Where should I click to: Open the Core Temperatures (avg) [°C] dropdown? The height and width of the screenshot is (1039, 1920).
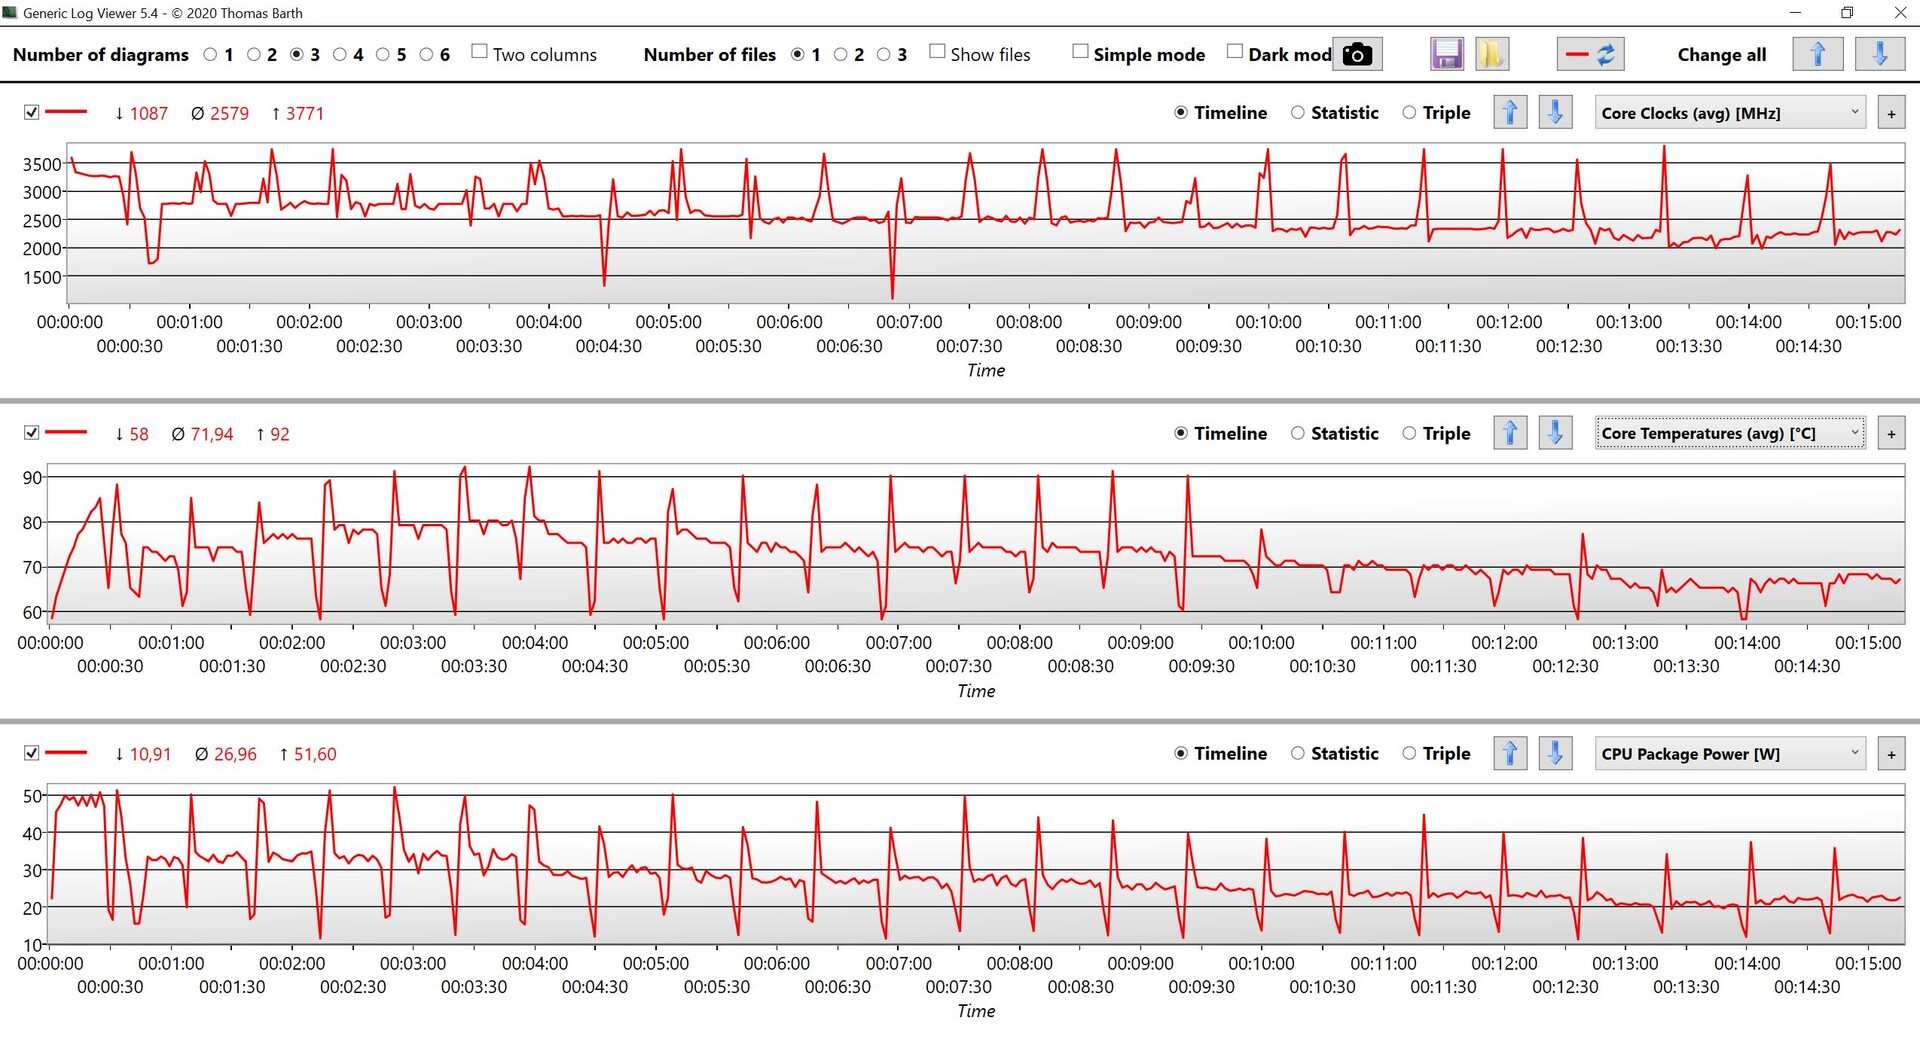(x=1730, y=433)
